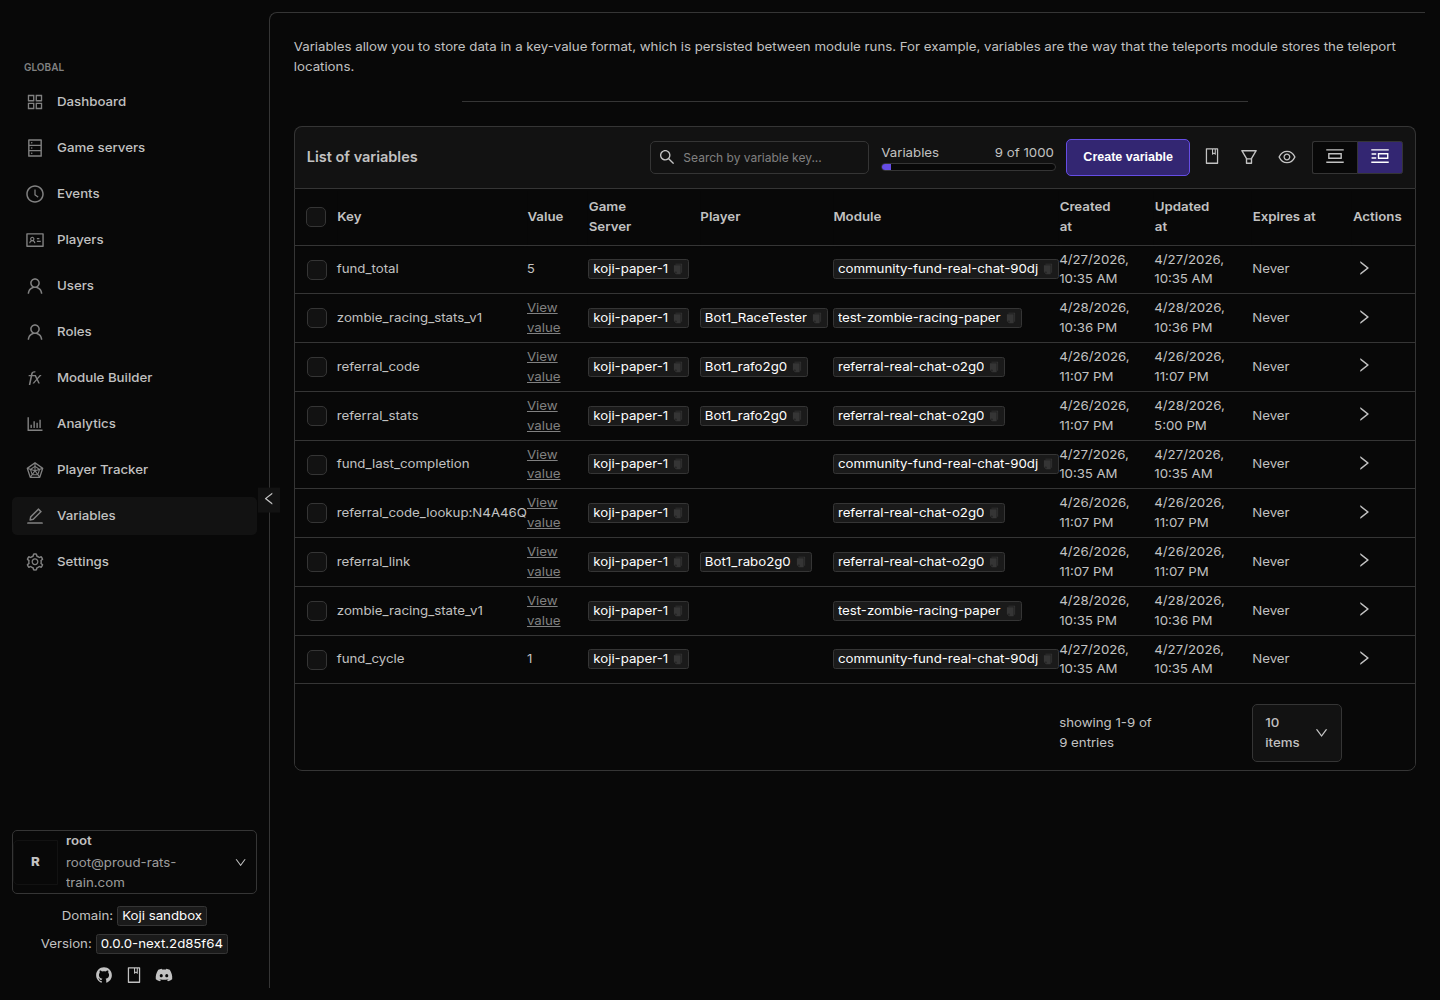Select the zombie_racing_stats_v1 row checkbox
The height and width of the screenshot is (1000, 1440).
click(x=317, y=318)
